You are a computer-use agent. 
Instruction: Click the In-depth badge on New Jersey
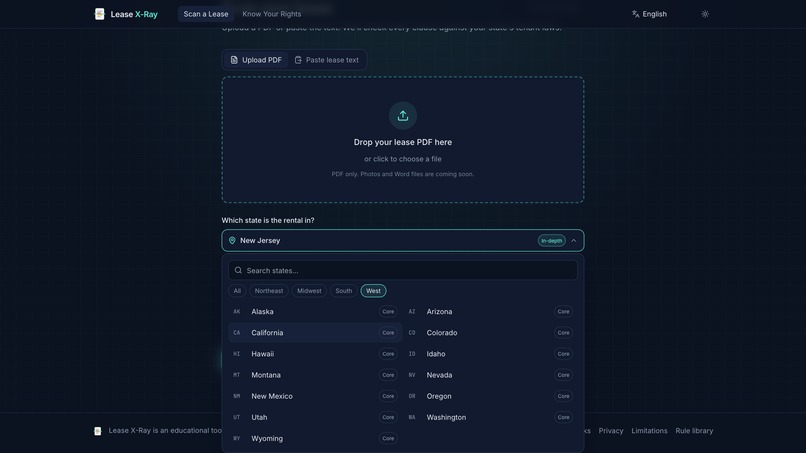552,241
